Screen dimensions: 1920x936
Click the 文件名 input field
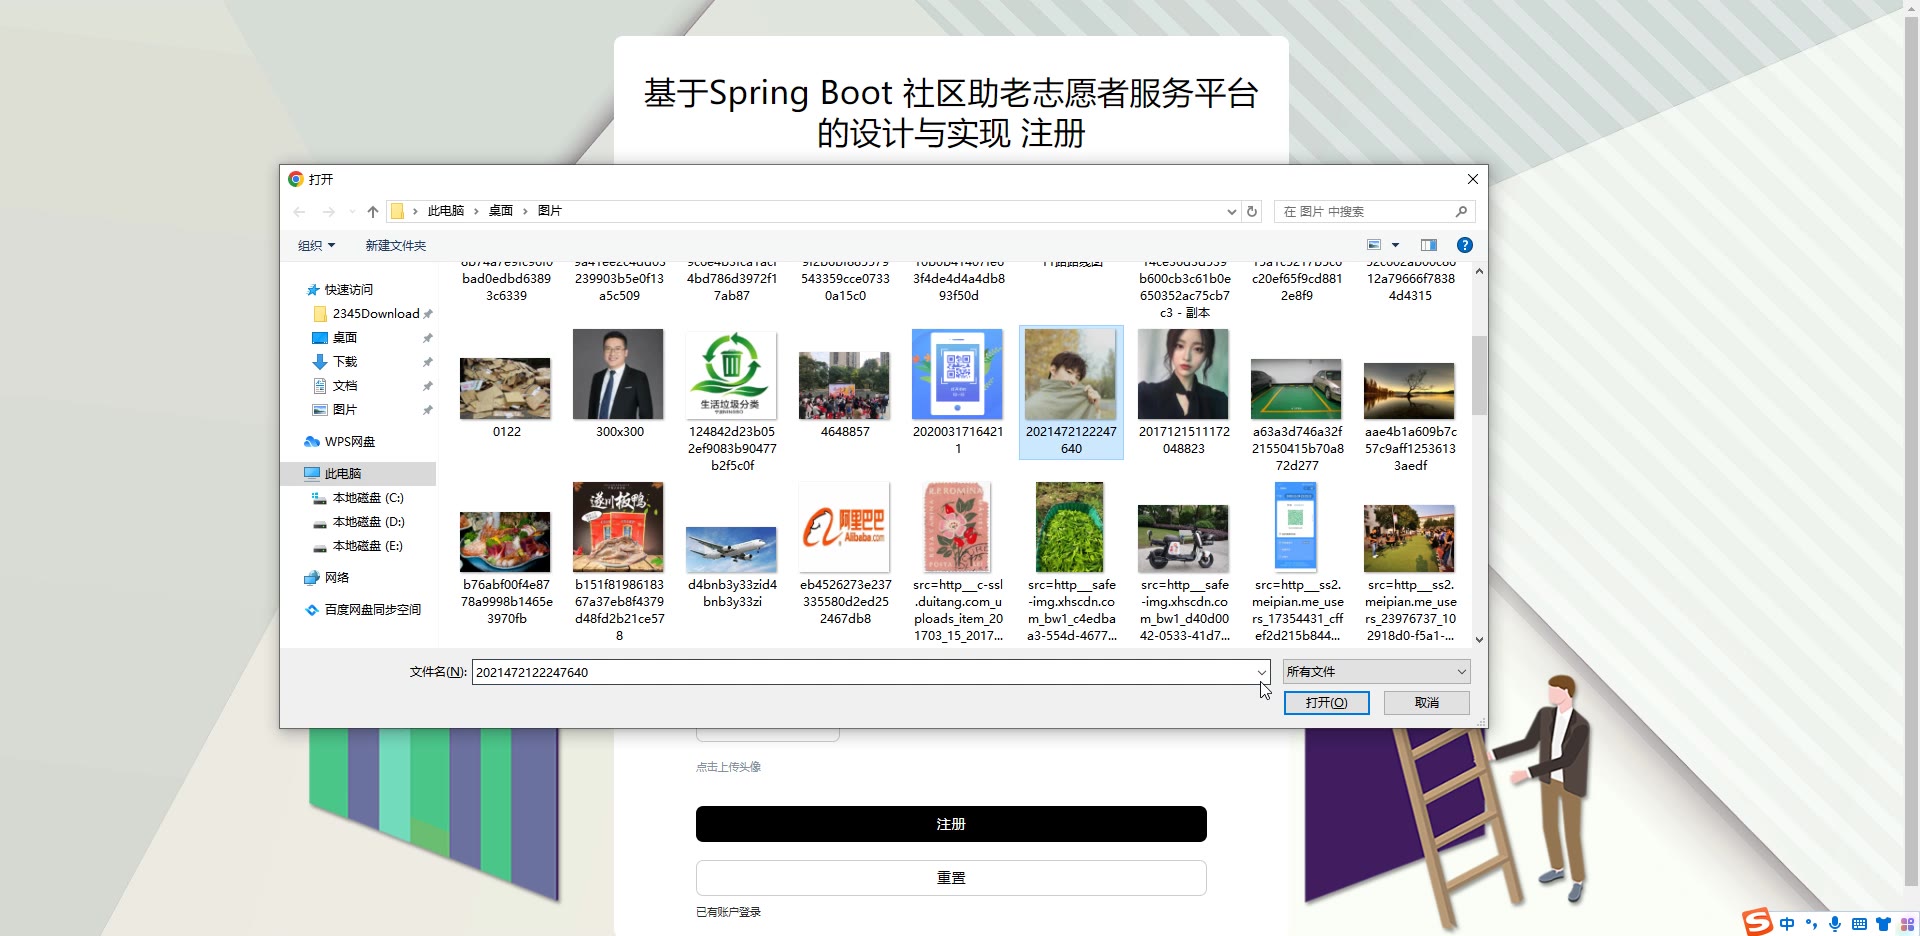tap(860, 672)
